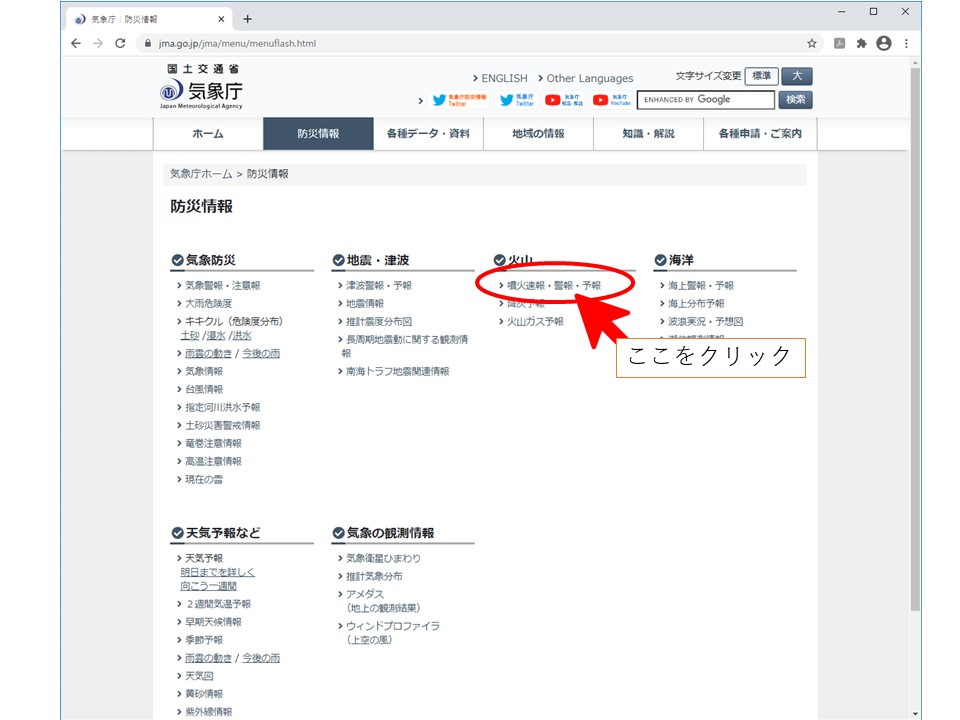Click the browser back arrow

(x=76, y=44)
